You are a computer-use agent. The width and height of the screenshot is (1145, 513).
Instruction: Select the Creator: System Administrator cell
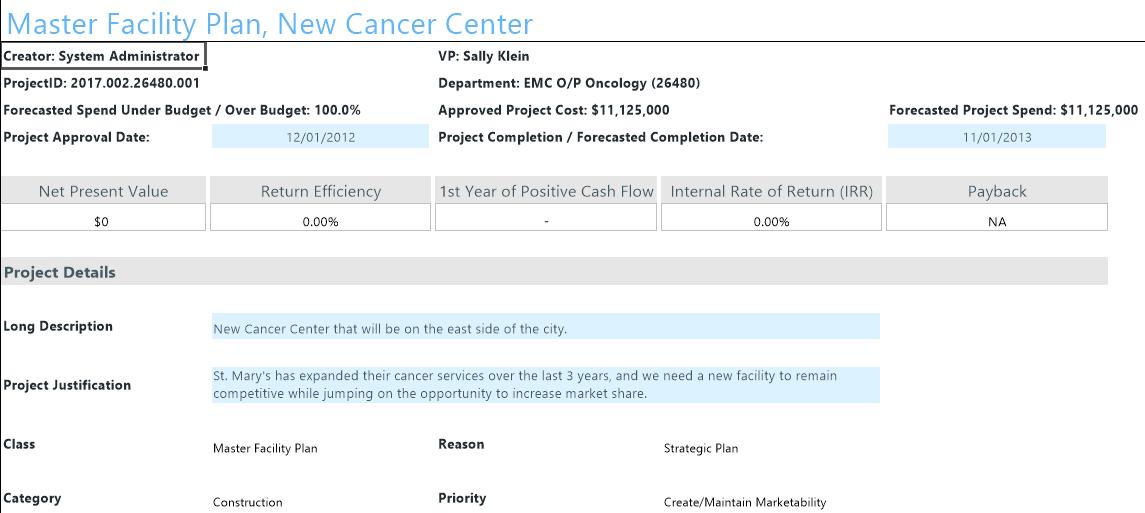102,57
